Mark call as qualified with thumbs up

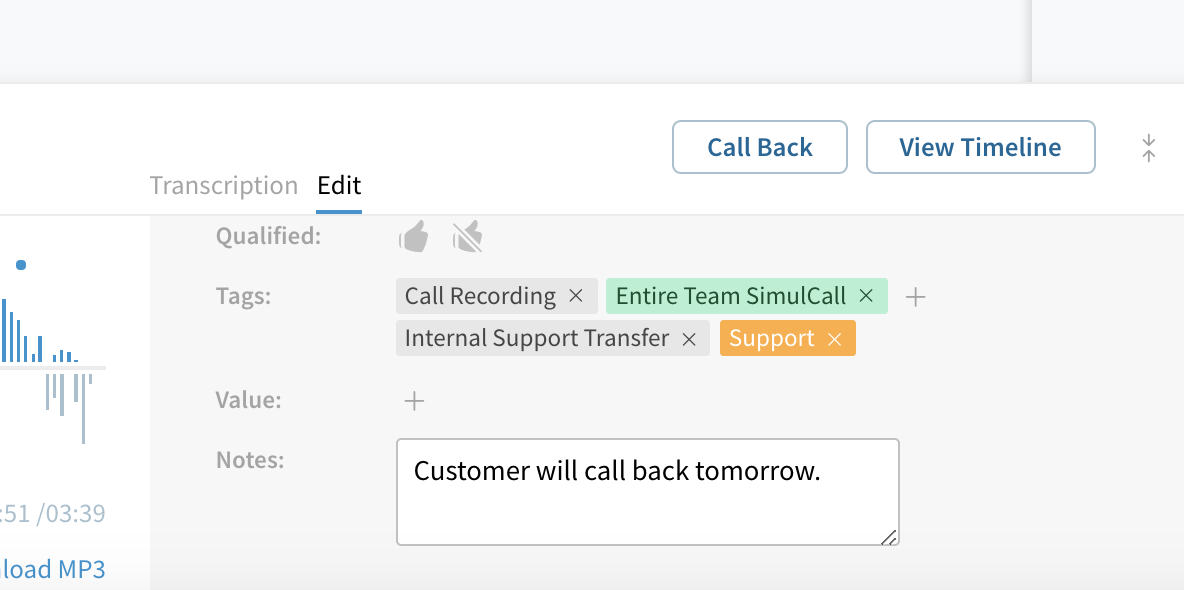coord(414,236)
